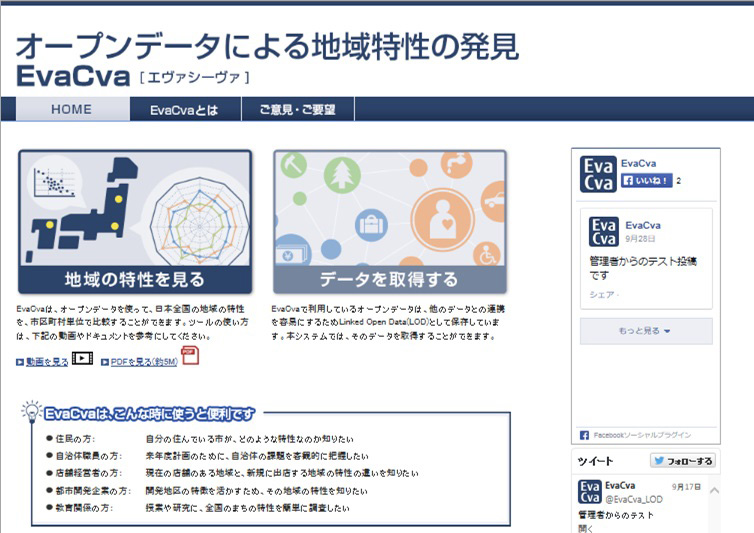The height and width of the screenshot is (533, 754).
Task: Click the tweet timeline scroll-up arrow
Action: click(713, 491)
